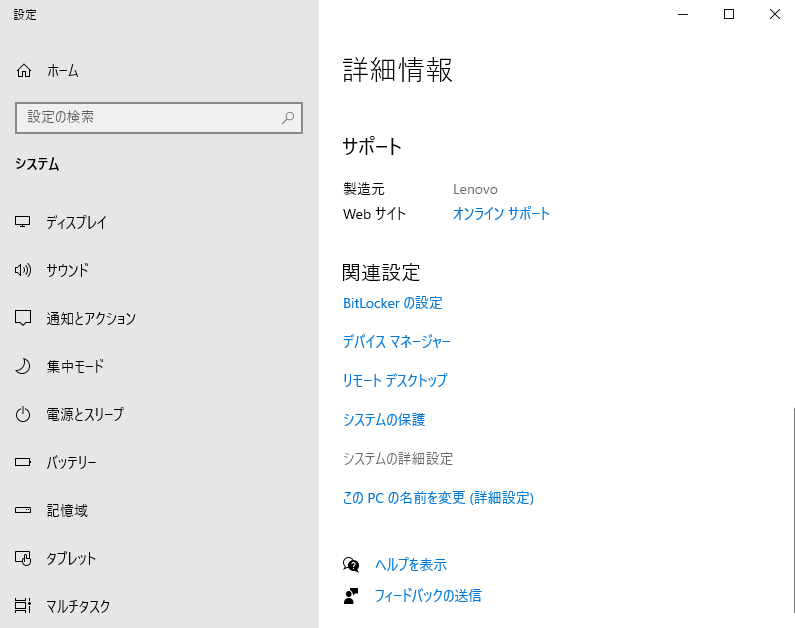This screenshot has width=795, height=628.
Task: Click the notifications speech-bubble icon
Action: (x=23, y=318)
